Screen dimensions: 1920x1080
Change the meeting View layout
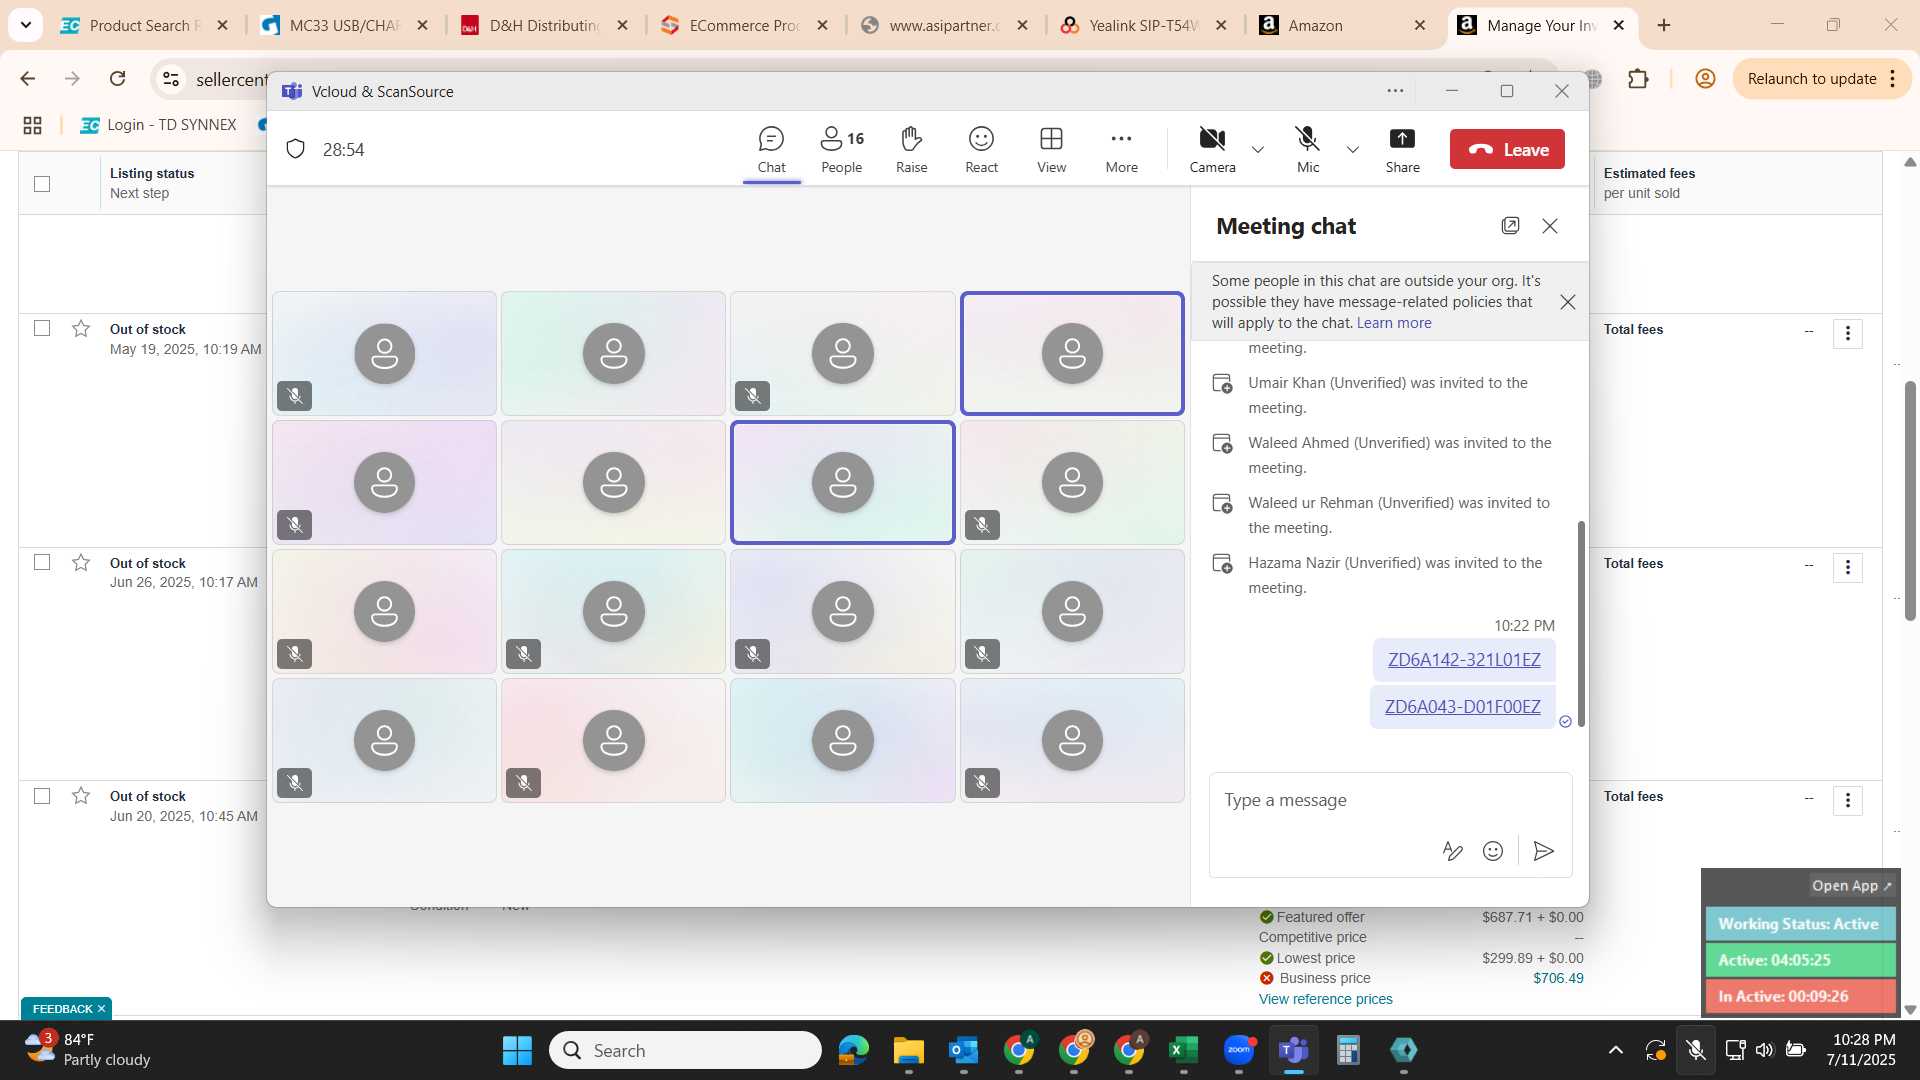(1051, 150)
